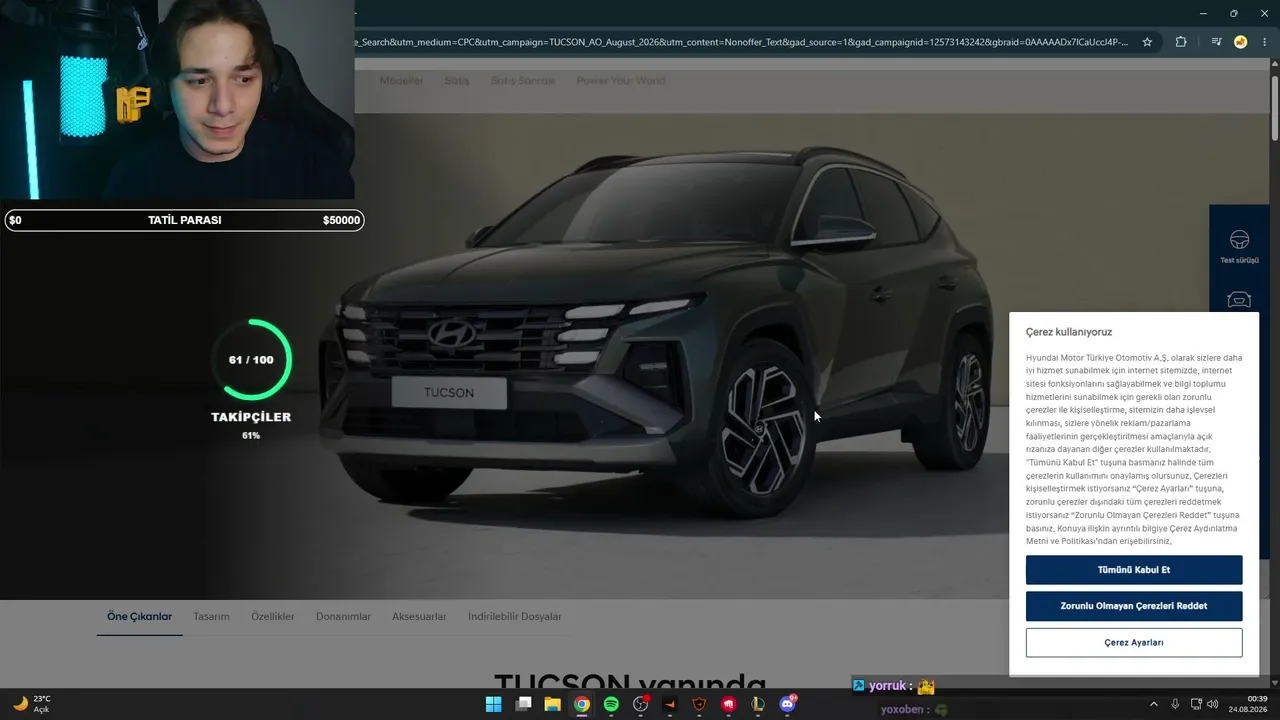Open Spotify from the taskbar

point(611,704)
